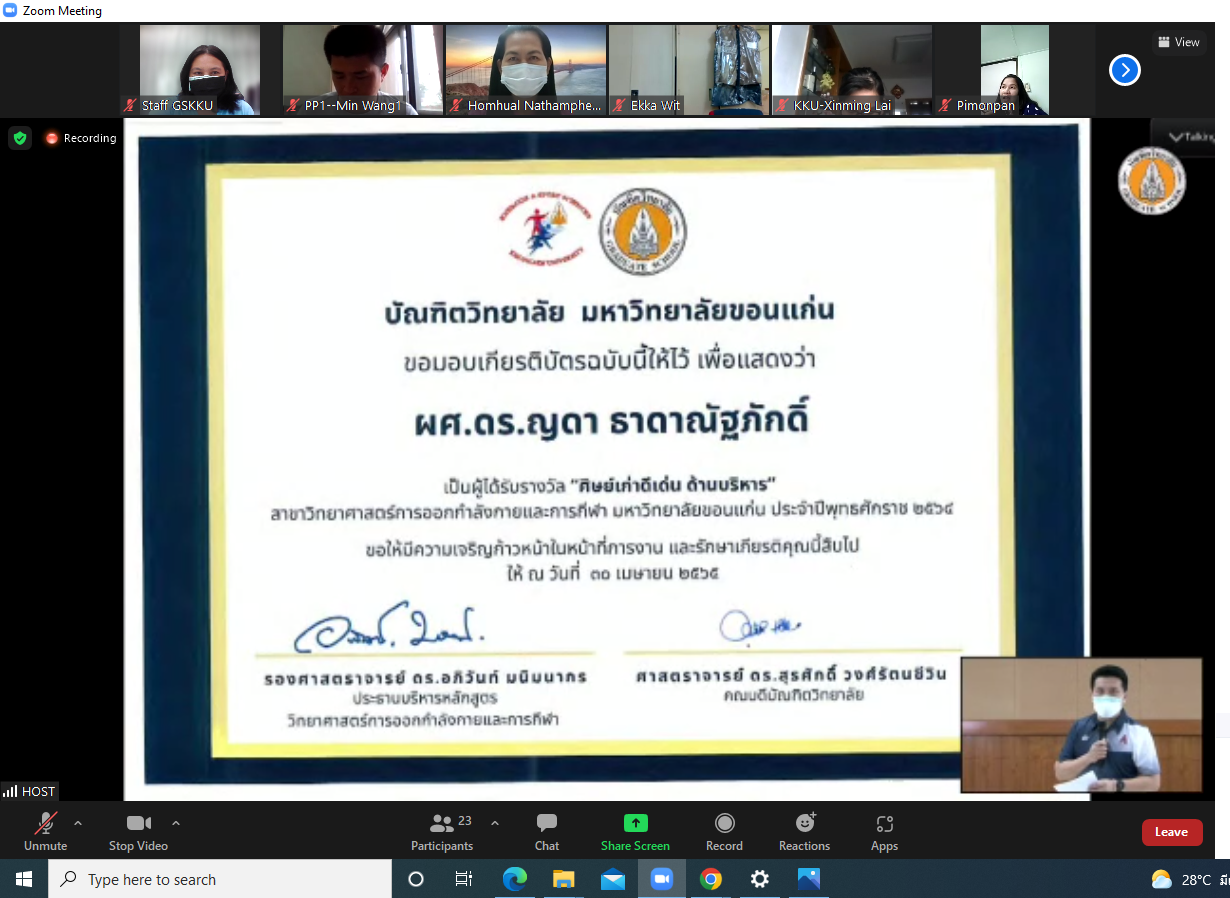Open Google Chrome from the taskbar
The width and height of the screenshot is (1230, 898).
tap(711, 879)
